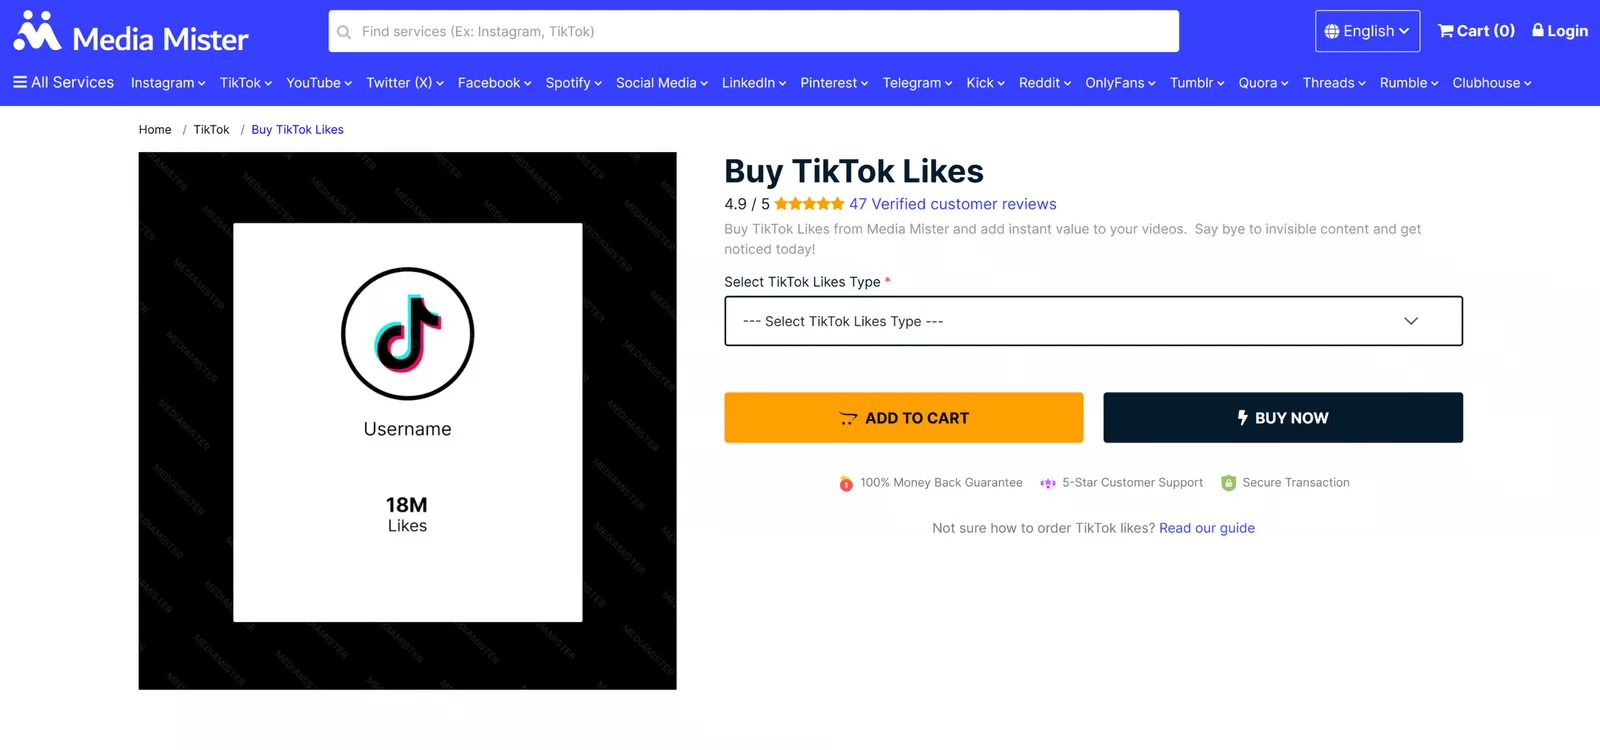Open the English language dropdown

point(1367,31)
